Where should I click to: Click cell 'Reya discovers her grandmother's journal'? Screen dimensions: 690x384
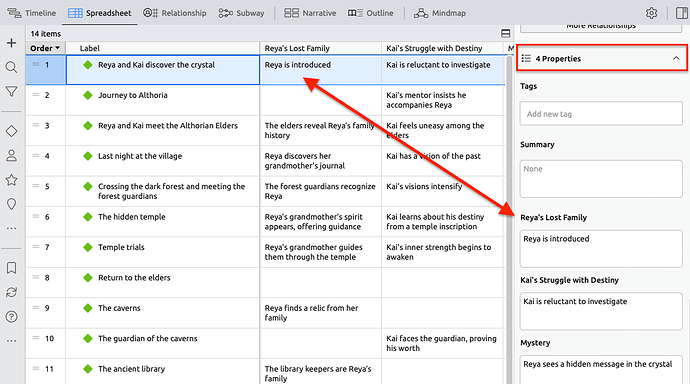321,161
